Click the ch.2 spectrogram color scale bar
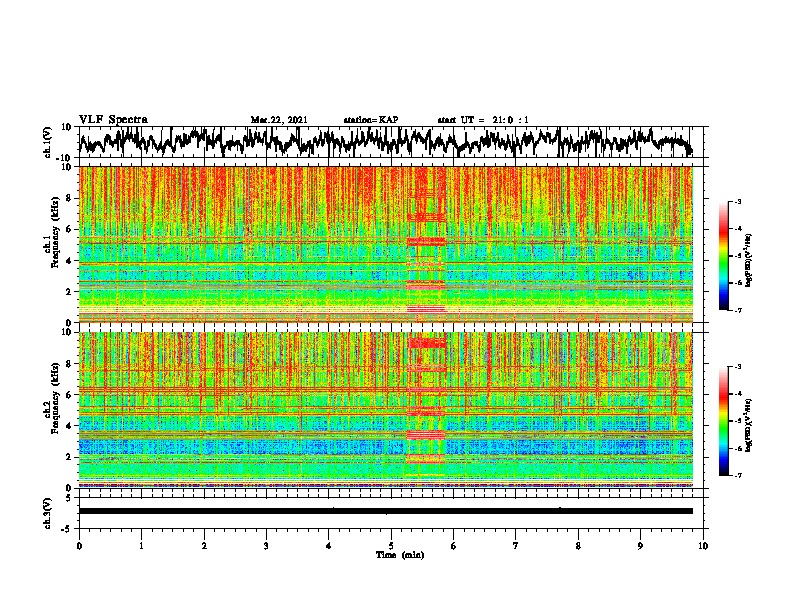Screen dimensions: 792x612 pos(723,421)
